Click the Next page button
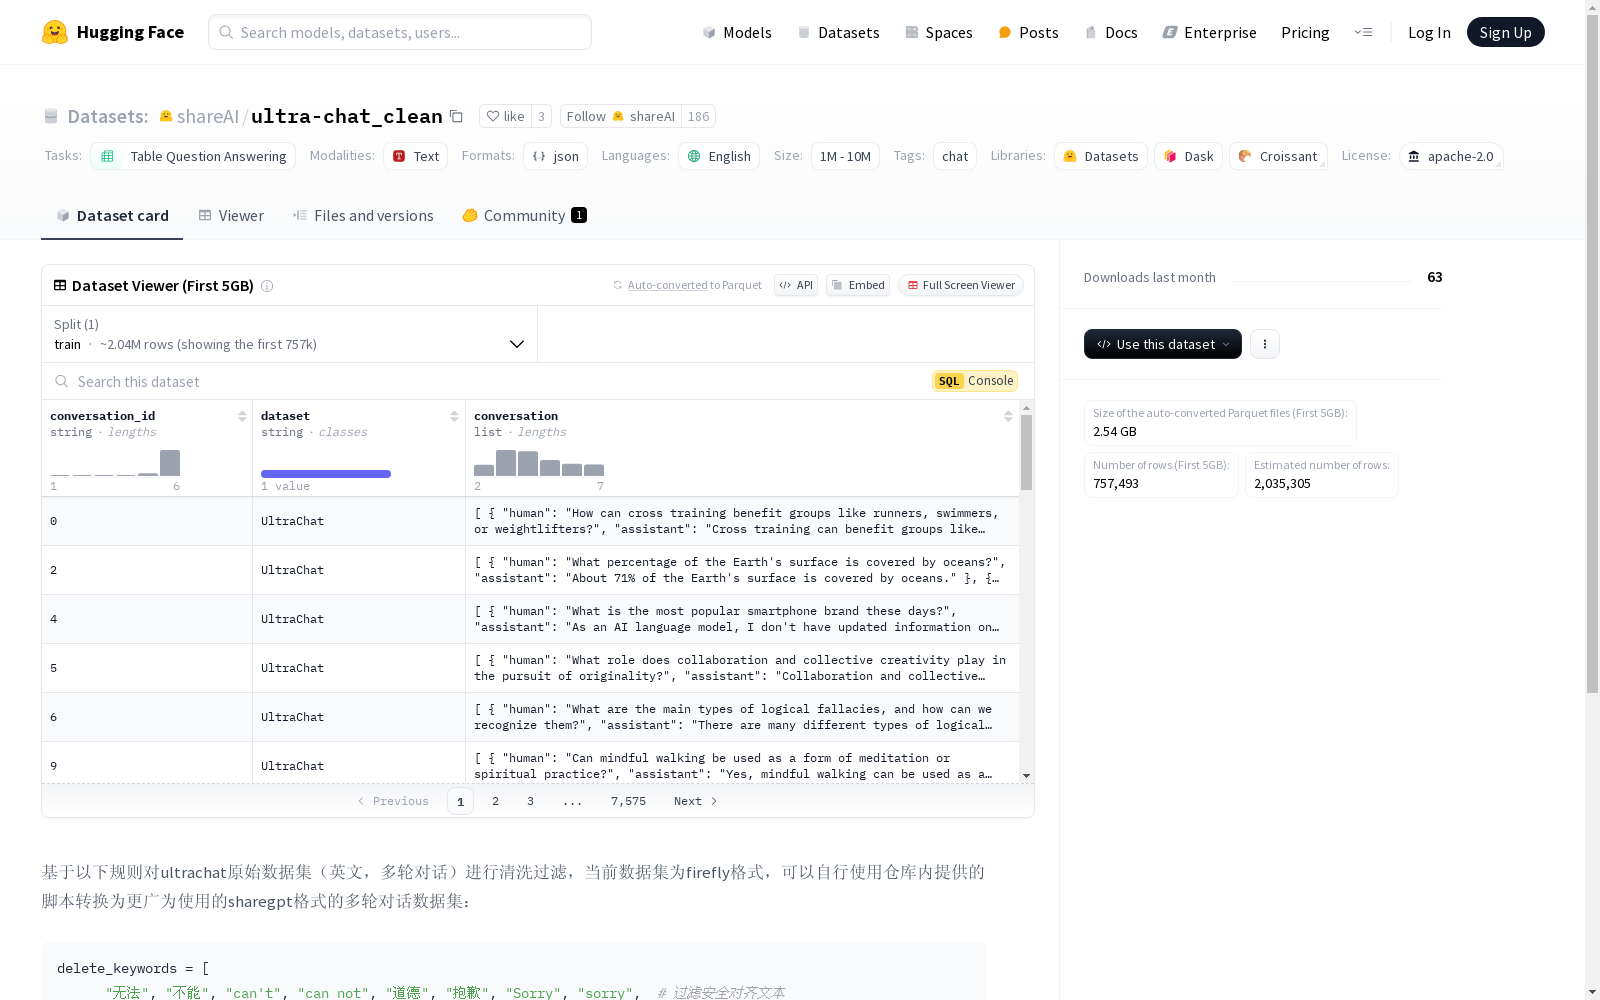 (x=695, y=801)
